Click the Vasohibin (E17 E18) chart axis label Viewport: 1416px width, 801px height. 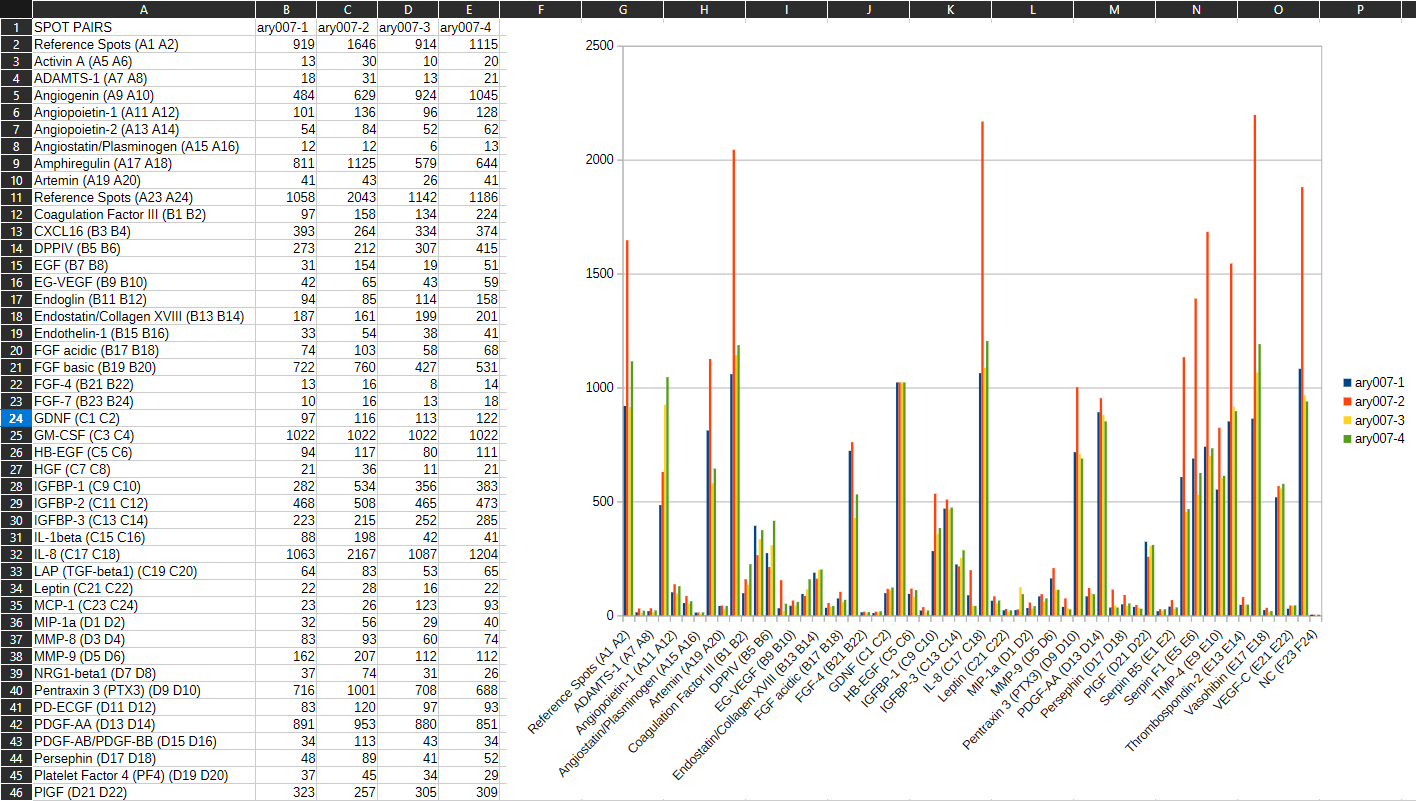1229,671
